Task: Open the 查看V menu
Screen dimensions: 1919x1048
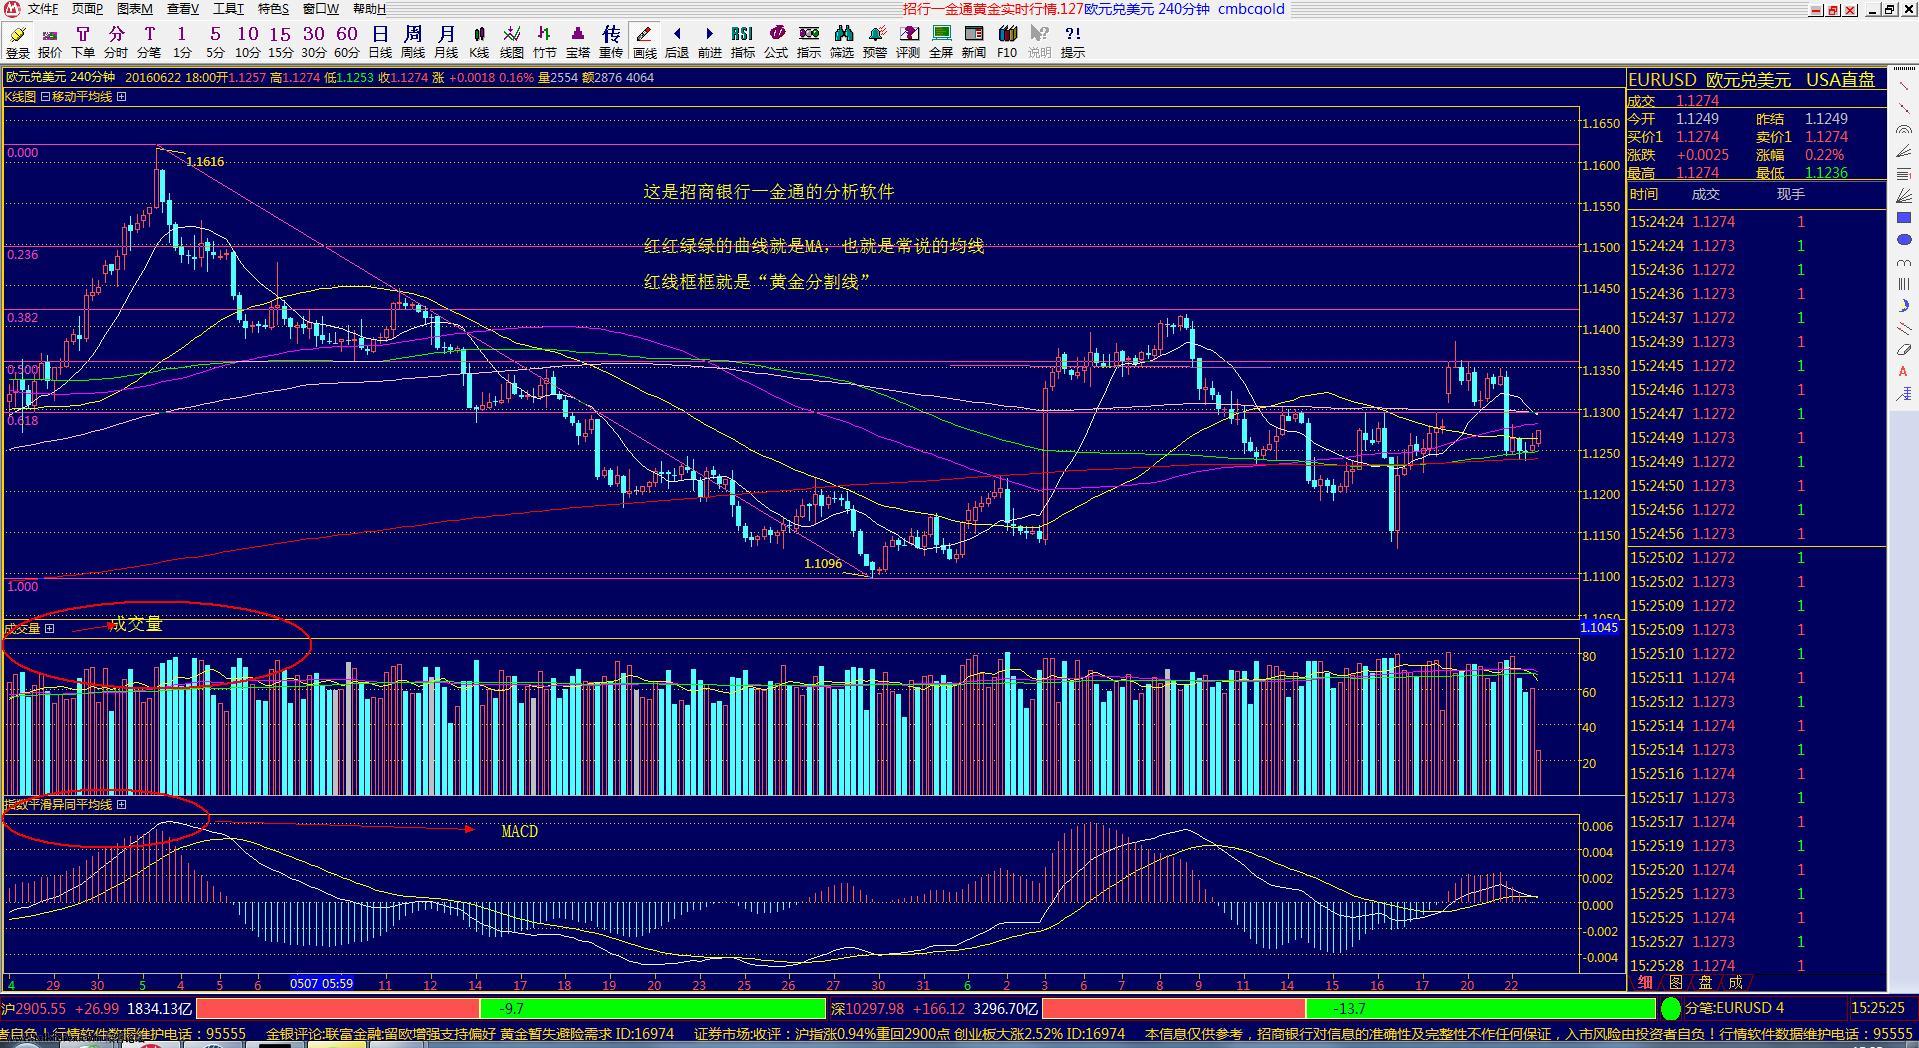Action: pos(182,9)
